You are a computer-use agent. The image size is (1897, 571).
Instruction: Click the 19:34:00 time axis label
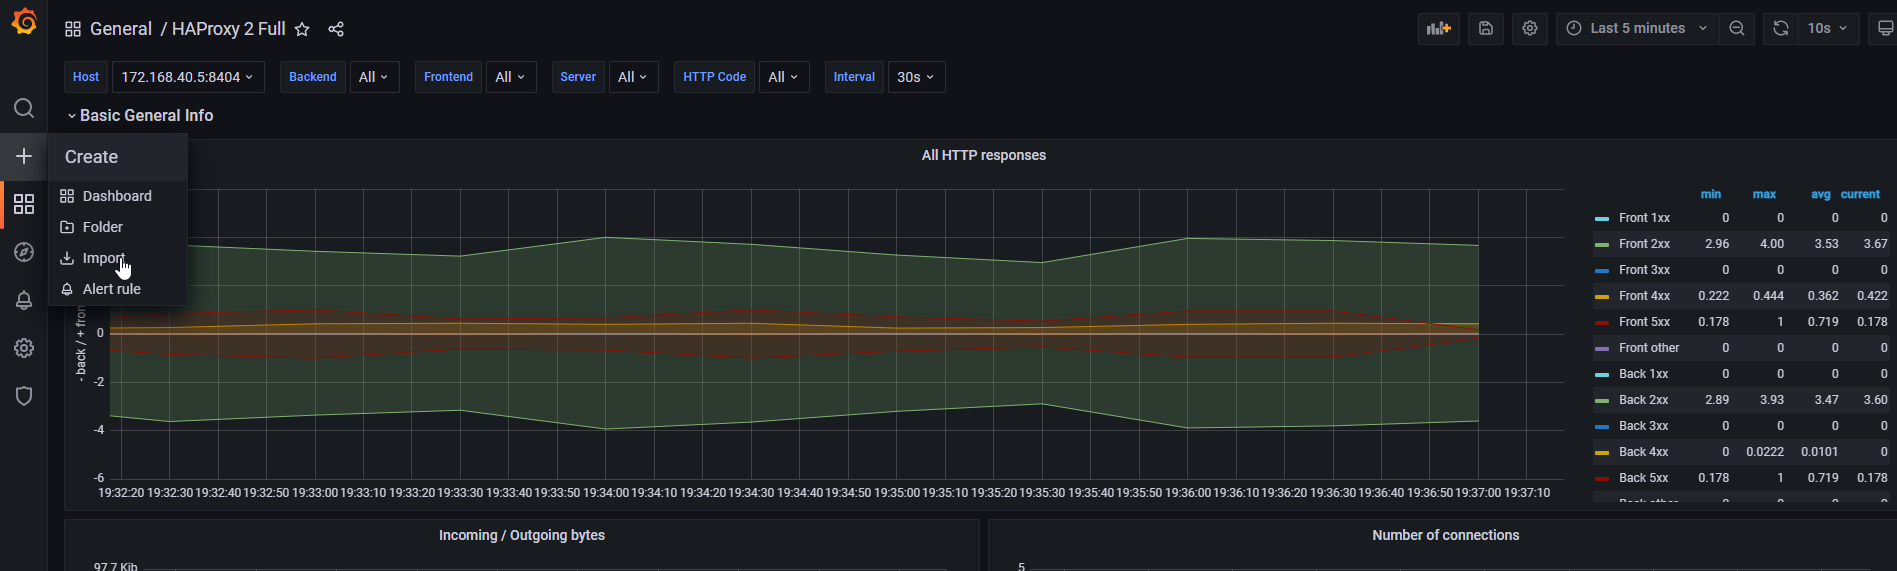(606, 493)
